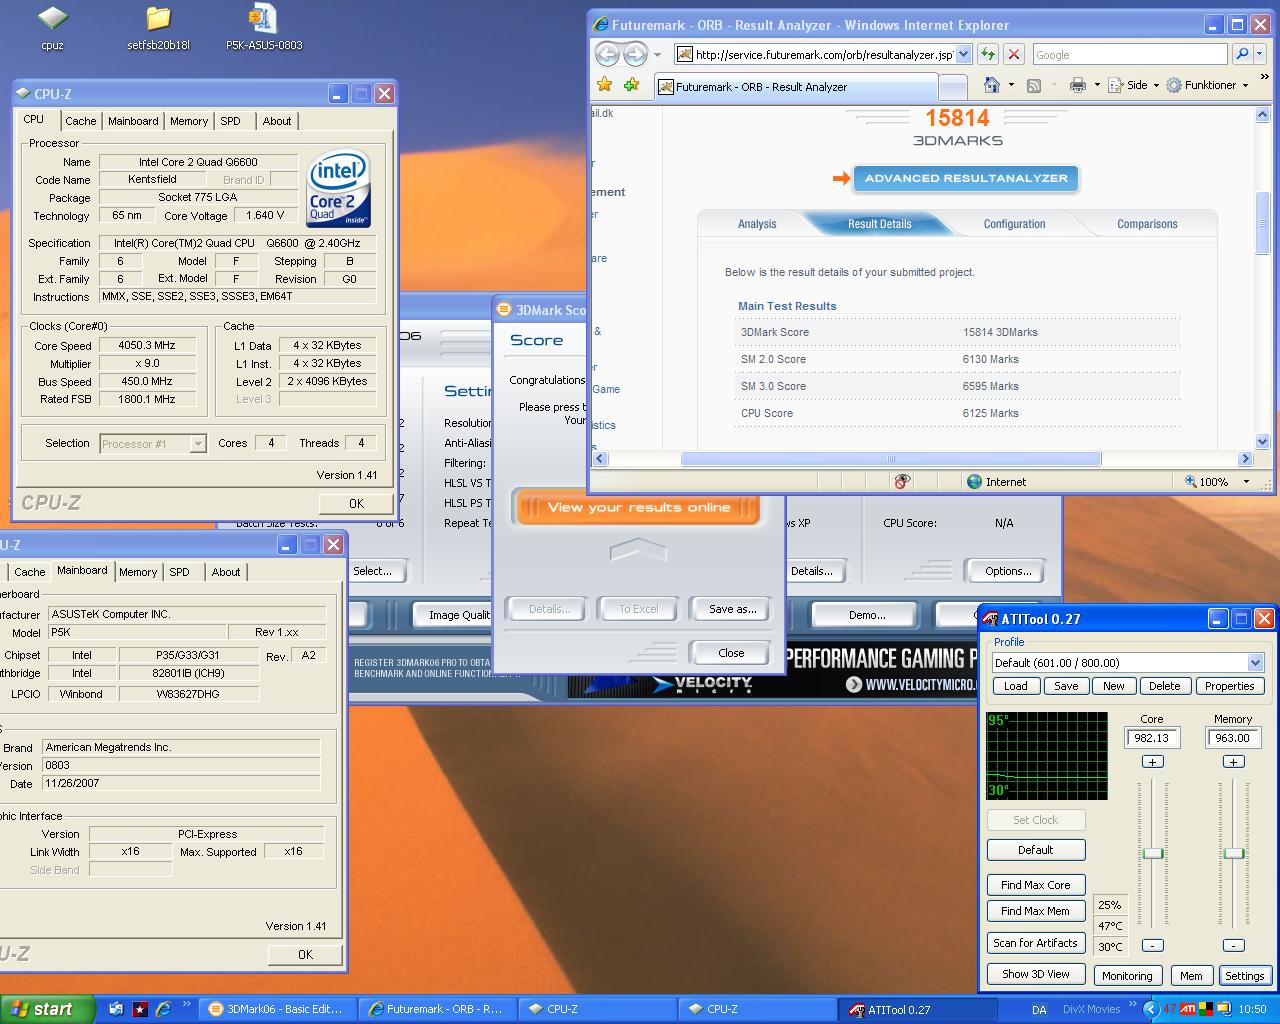The width and height of the screenshot is (1280, 1024).
Task: Open About tab in lower CPU-Z window
Action: [226, 572]
